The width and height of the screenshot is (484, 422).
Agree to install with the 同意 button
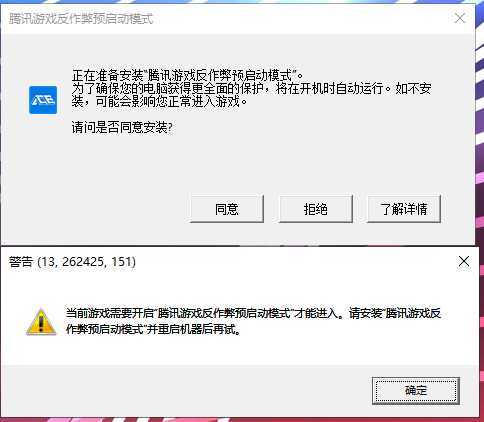[227, 209]
